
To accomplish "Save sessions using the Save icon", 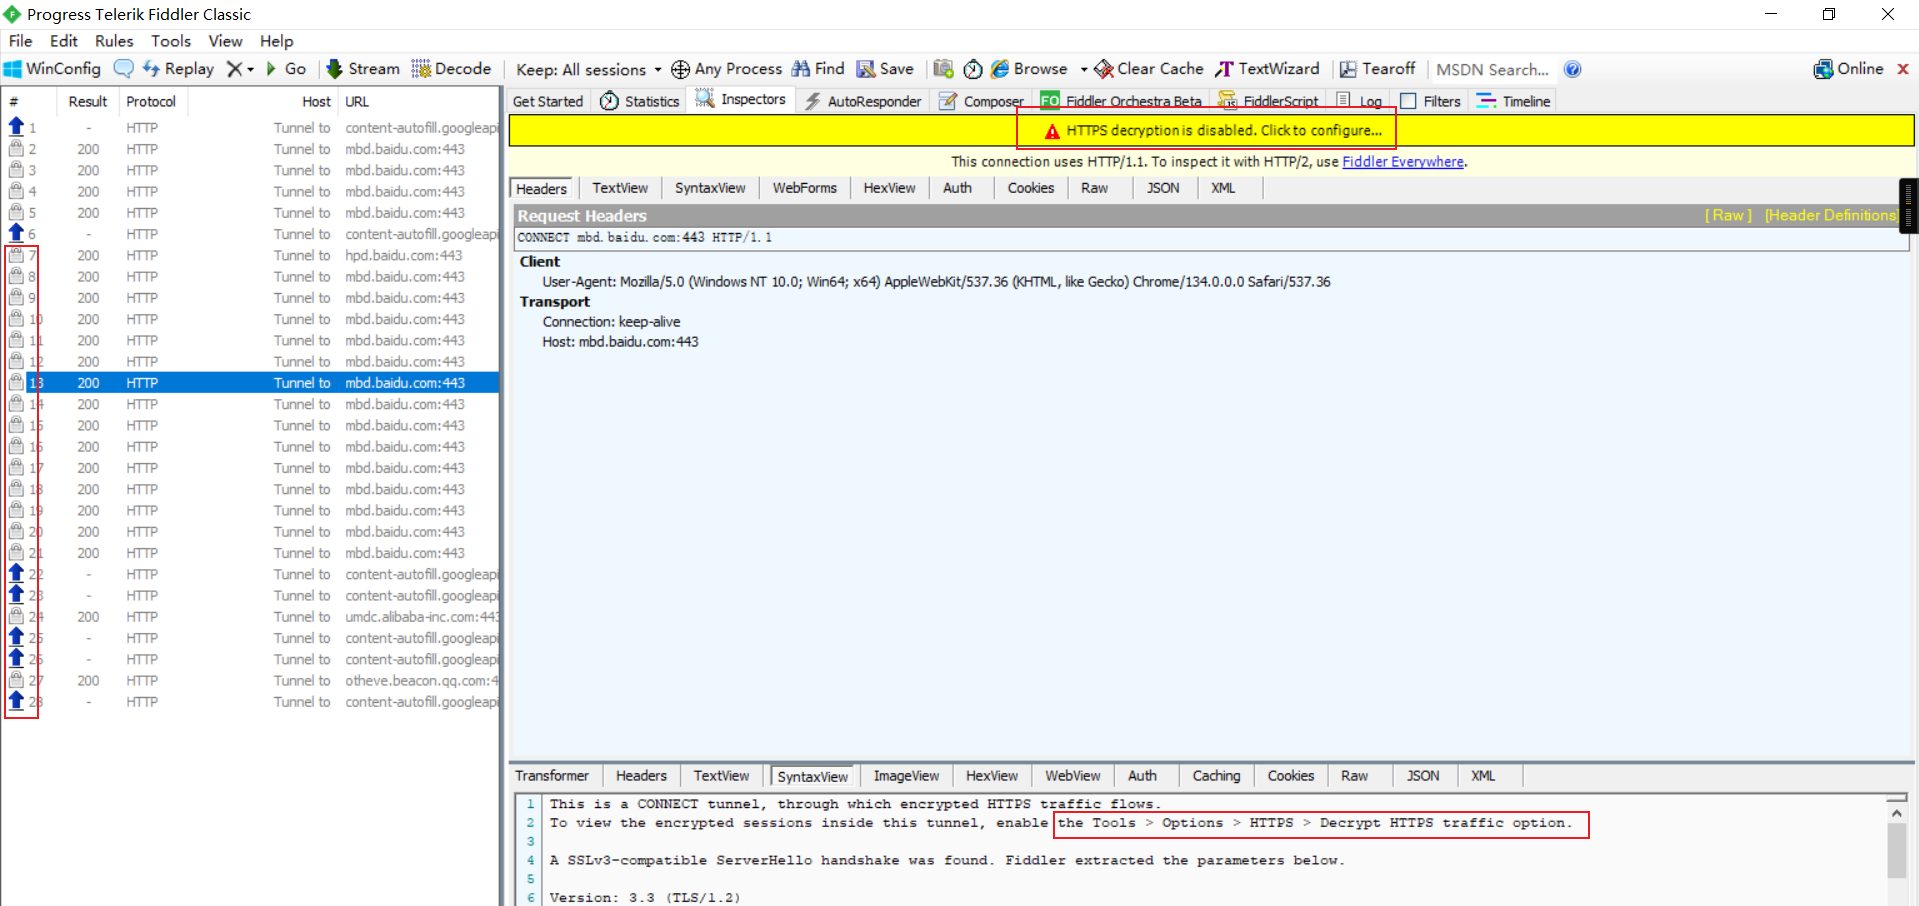I will pos(885,69).
